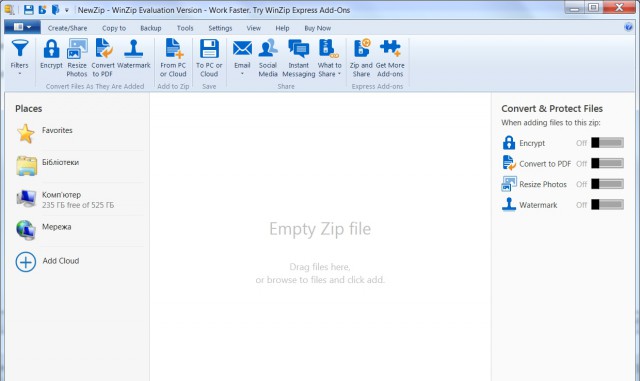This screenshot has height=381, width=640.
Task: Toggle Convert to PDF switch
Action: 607,163
